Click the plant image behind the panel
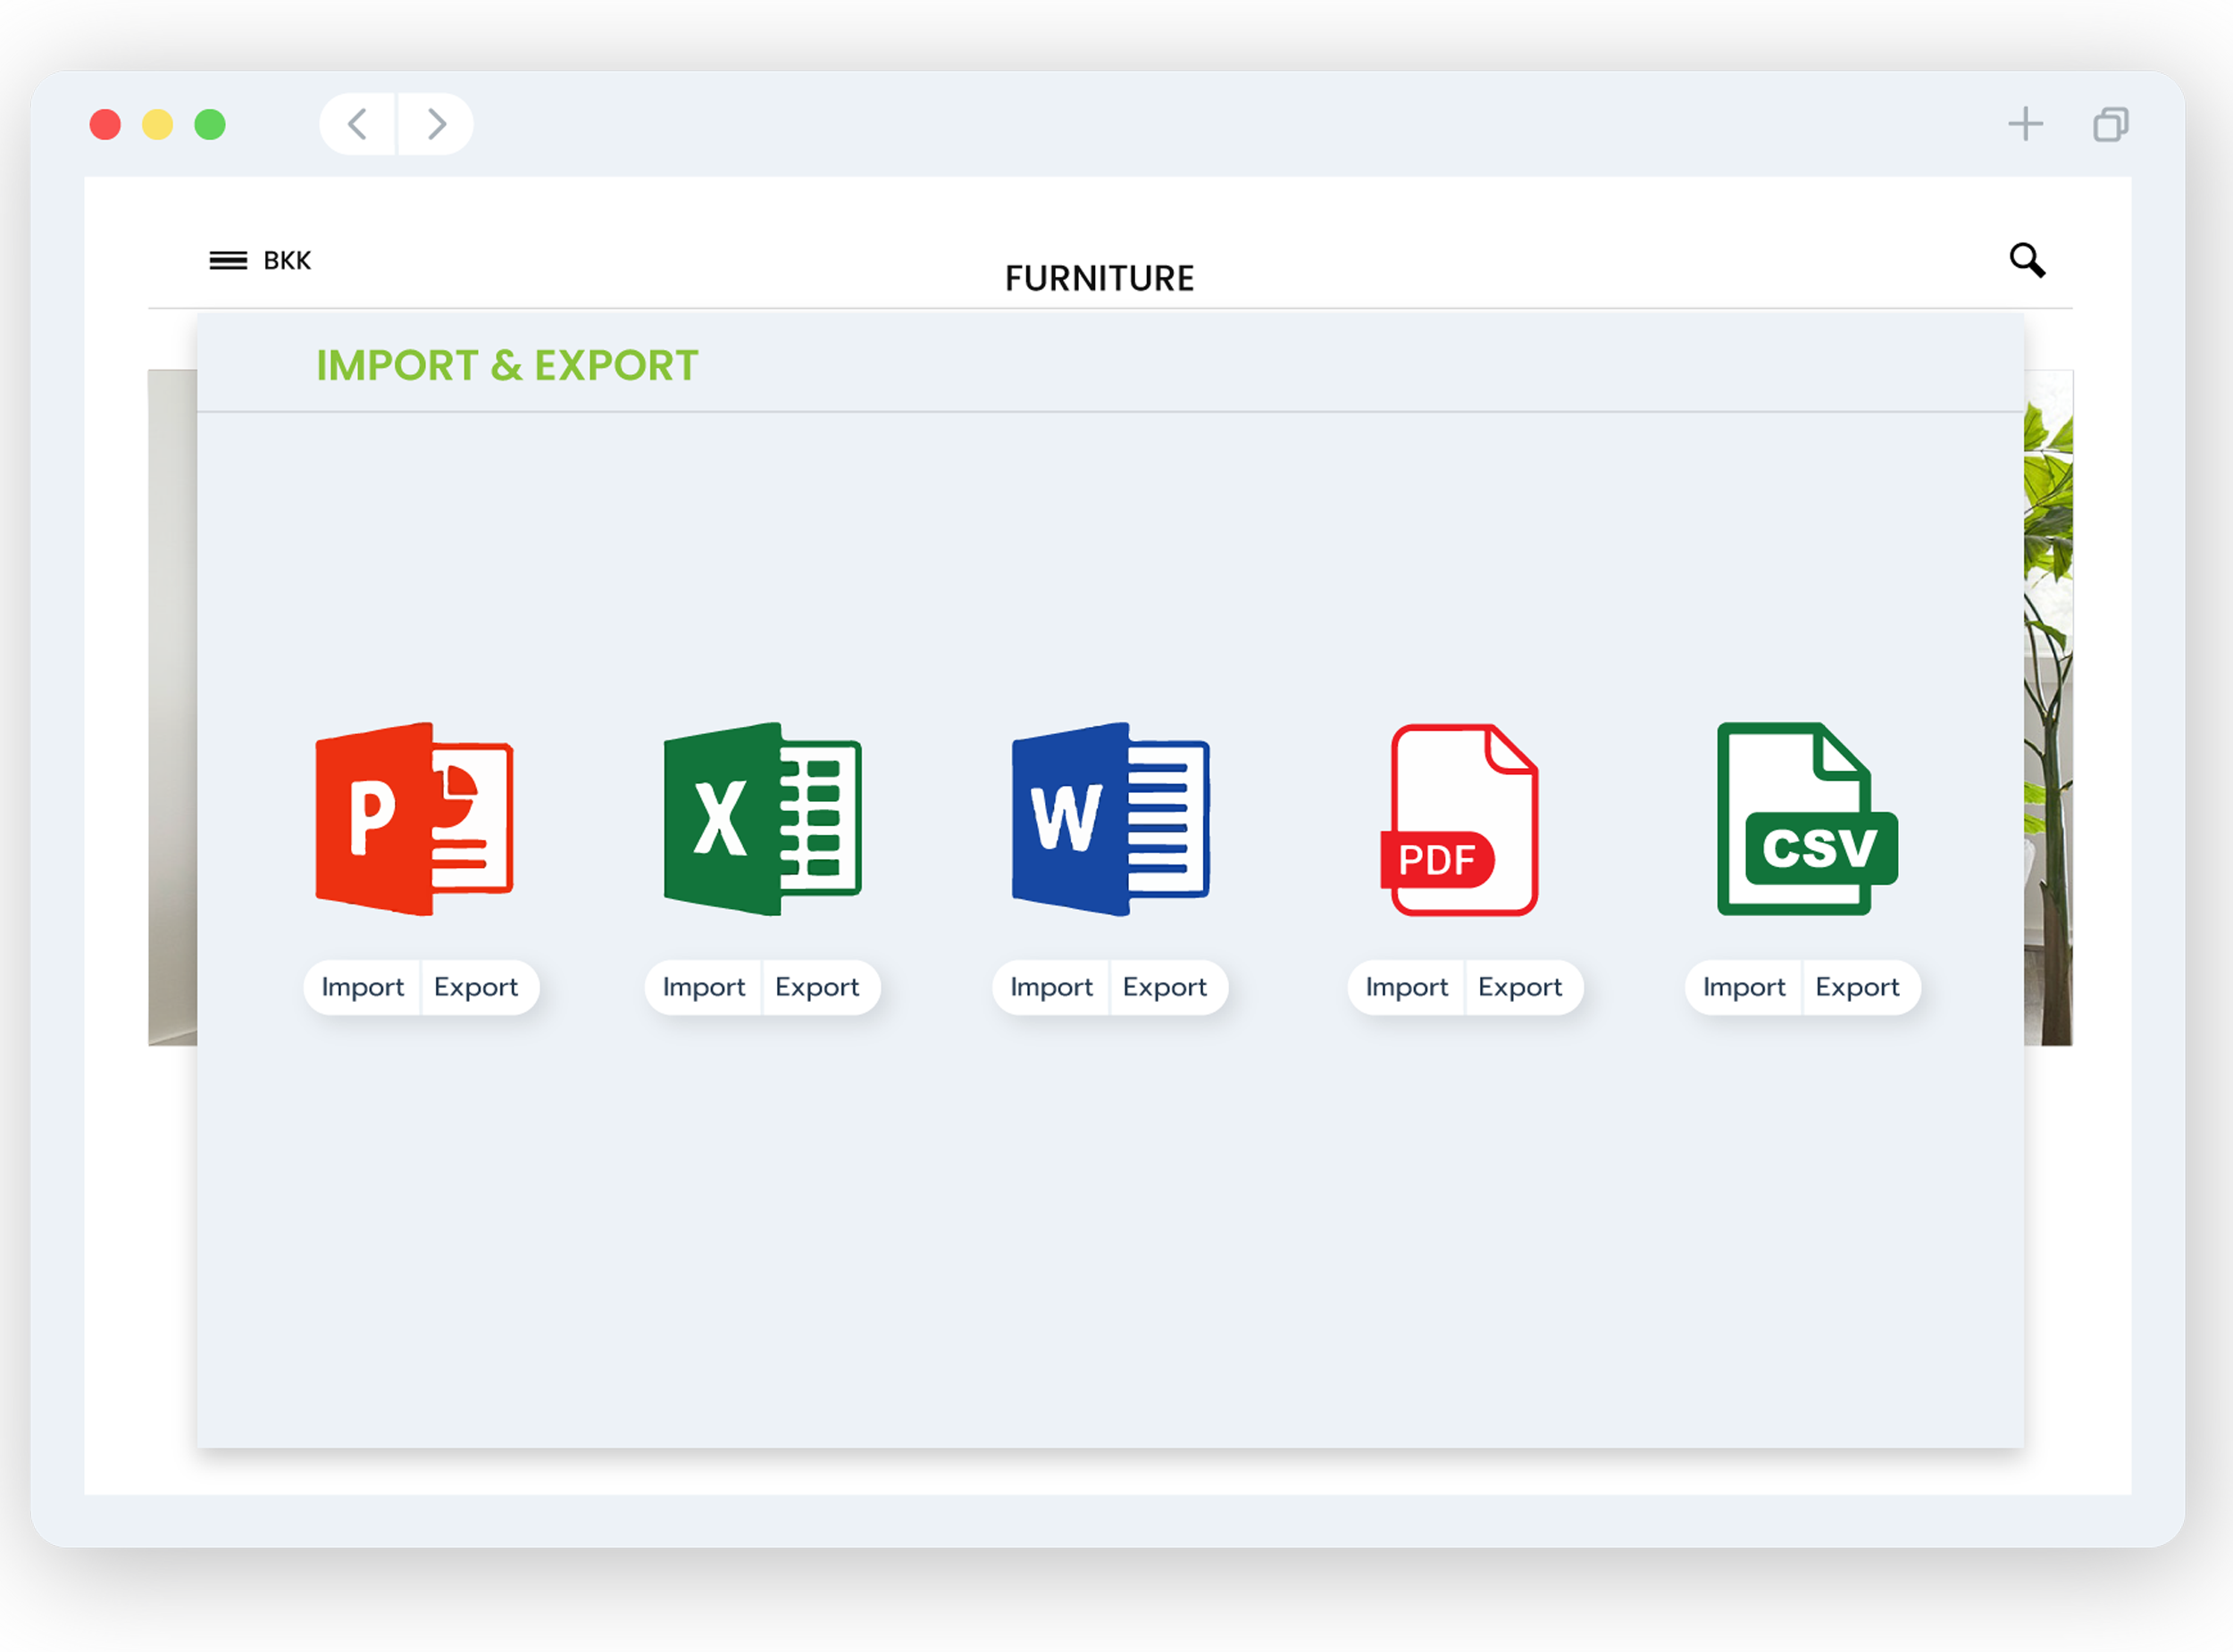The height and width of the screenshot is (1652, 2233). (2048, 708)
